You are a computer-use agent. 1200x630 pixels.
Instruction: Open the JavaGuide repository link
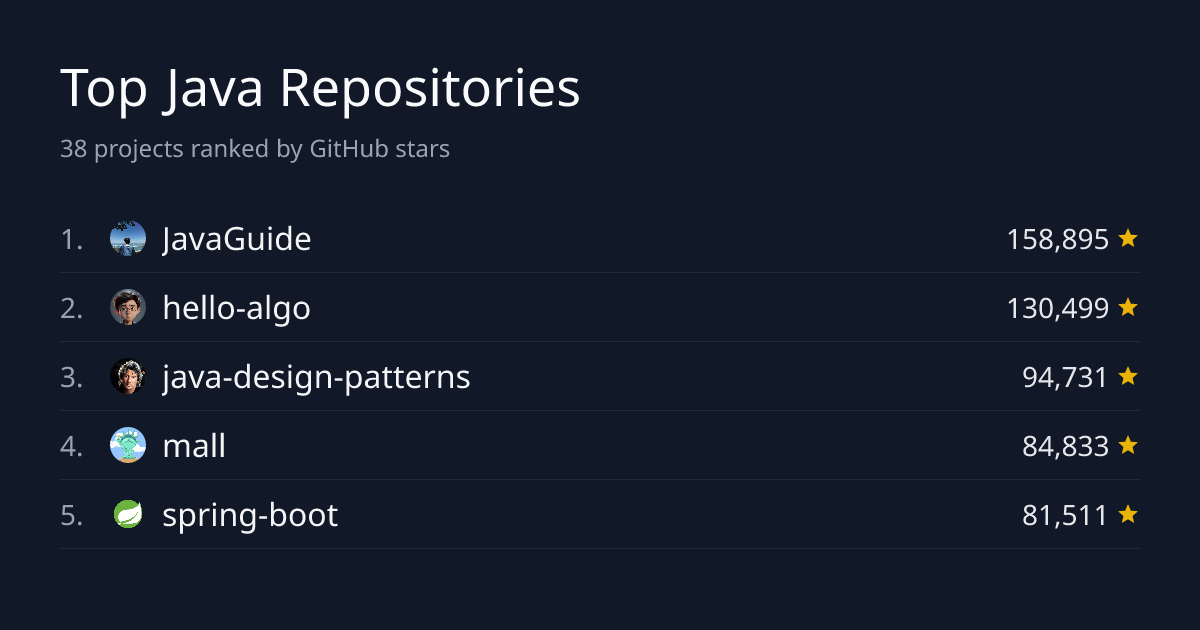(237, 240)
